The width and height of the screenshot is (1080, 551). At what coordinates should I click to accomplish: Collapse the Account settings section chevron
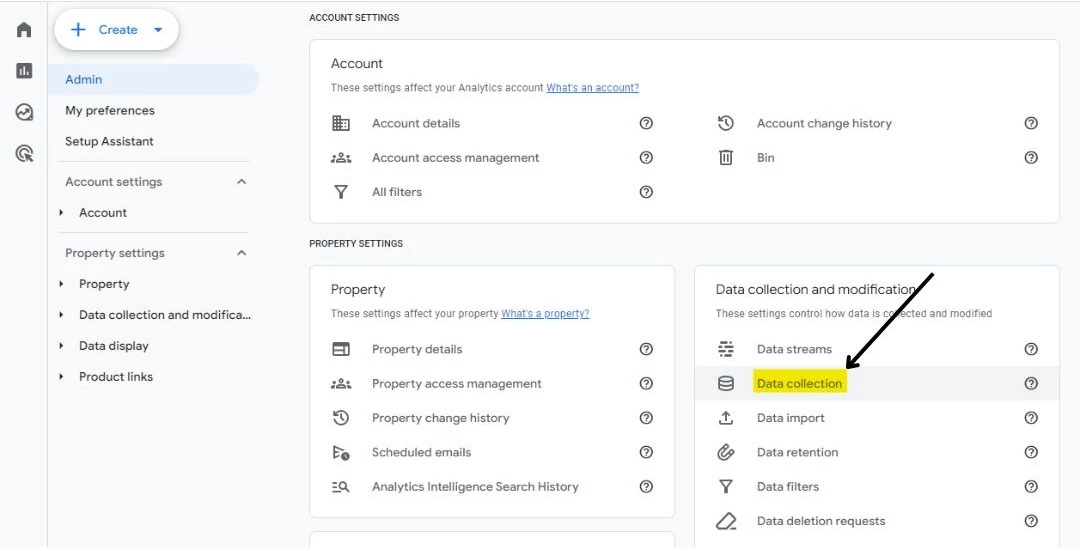click(242, 182)
